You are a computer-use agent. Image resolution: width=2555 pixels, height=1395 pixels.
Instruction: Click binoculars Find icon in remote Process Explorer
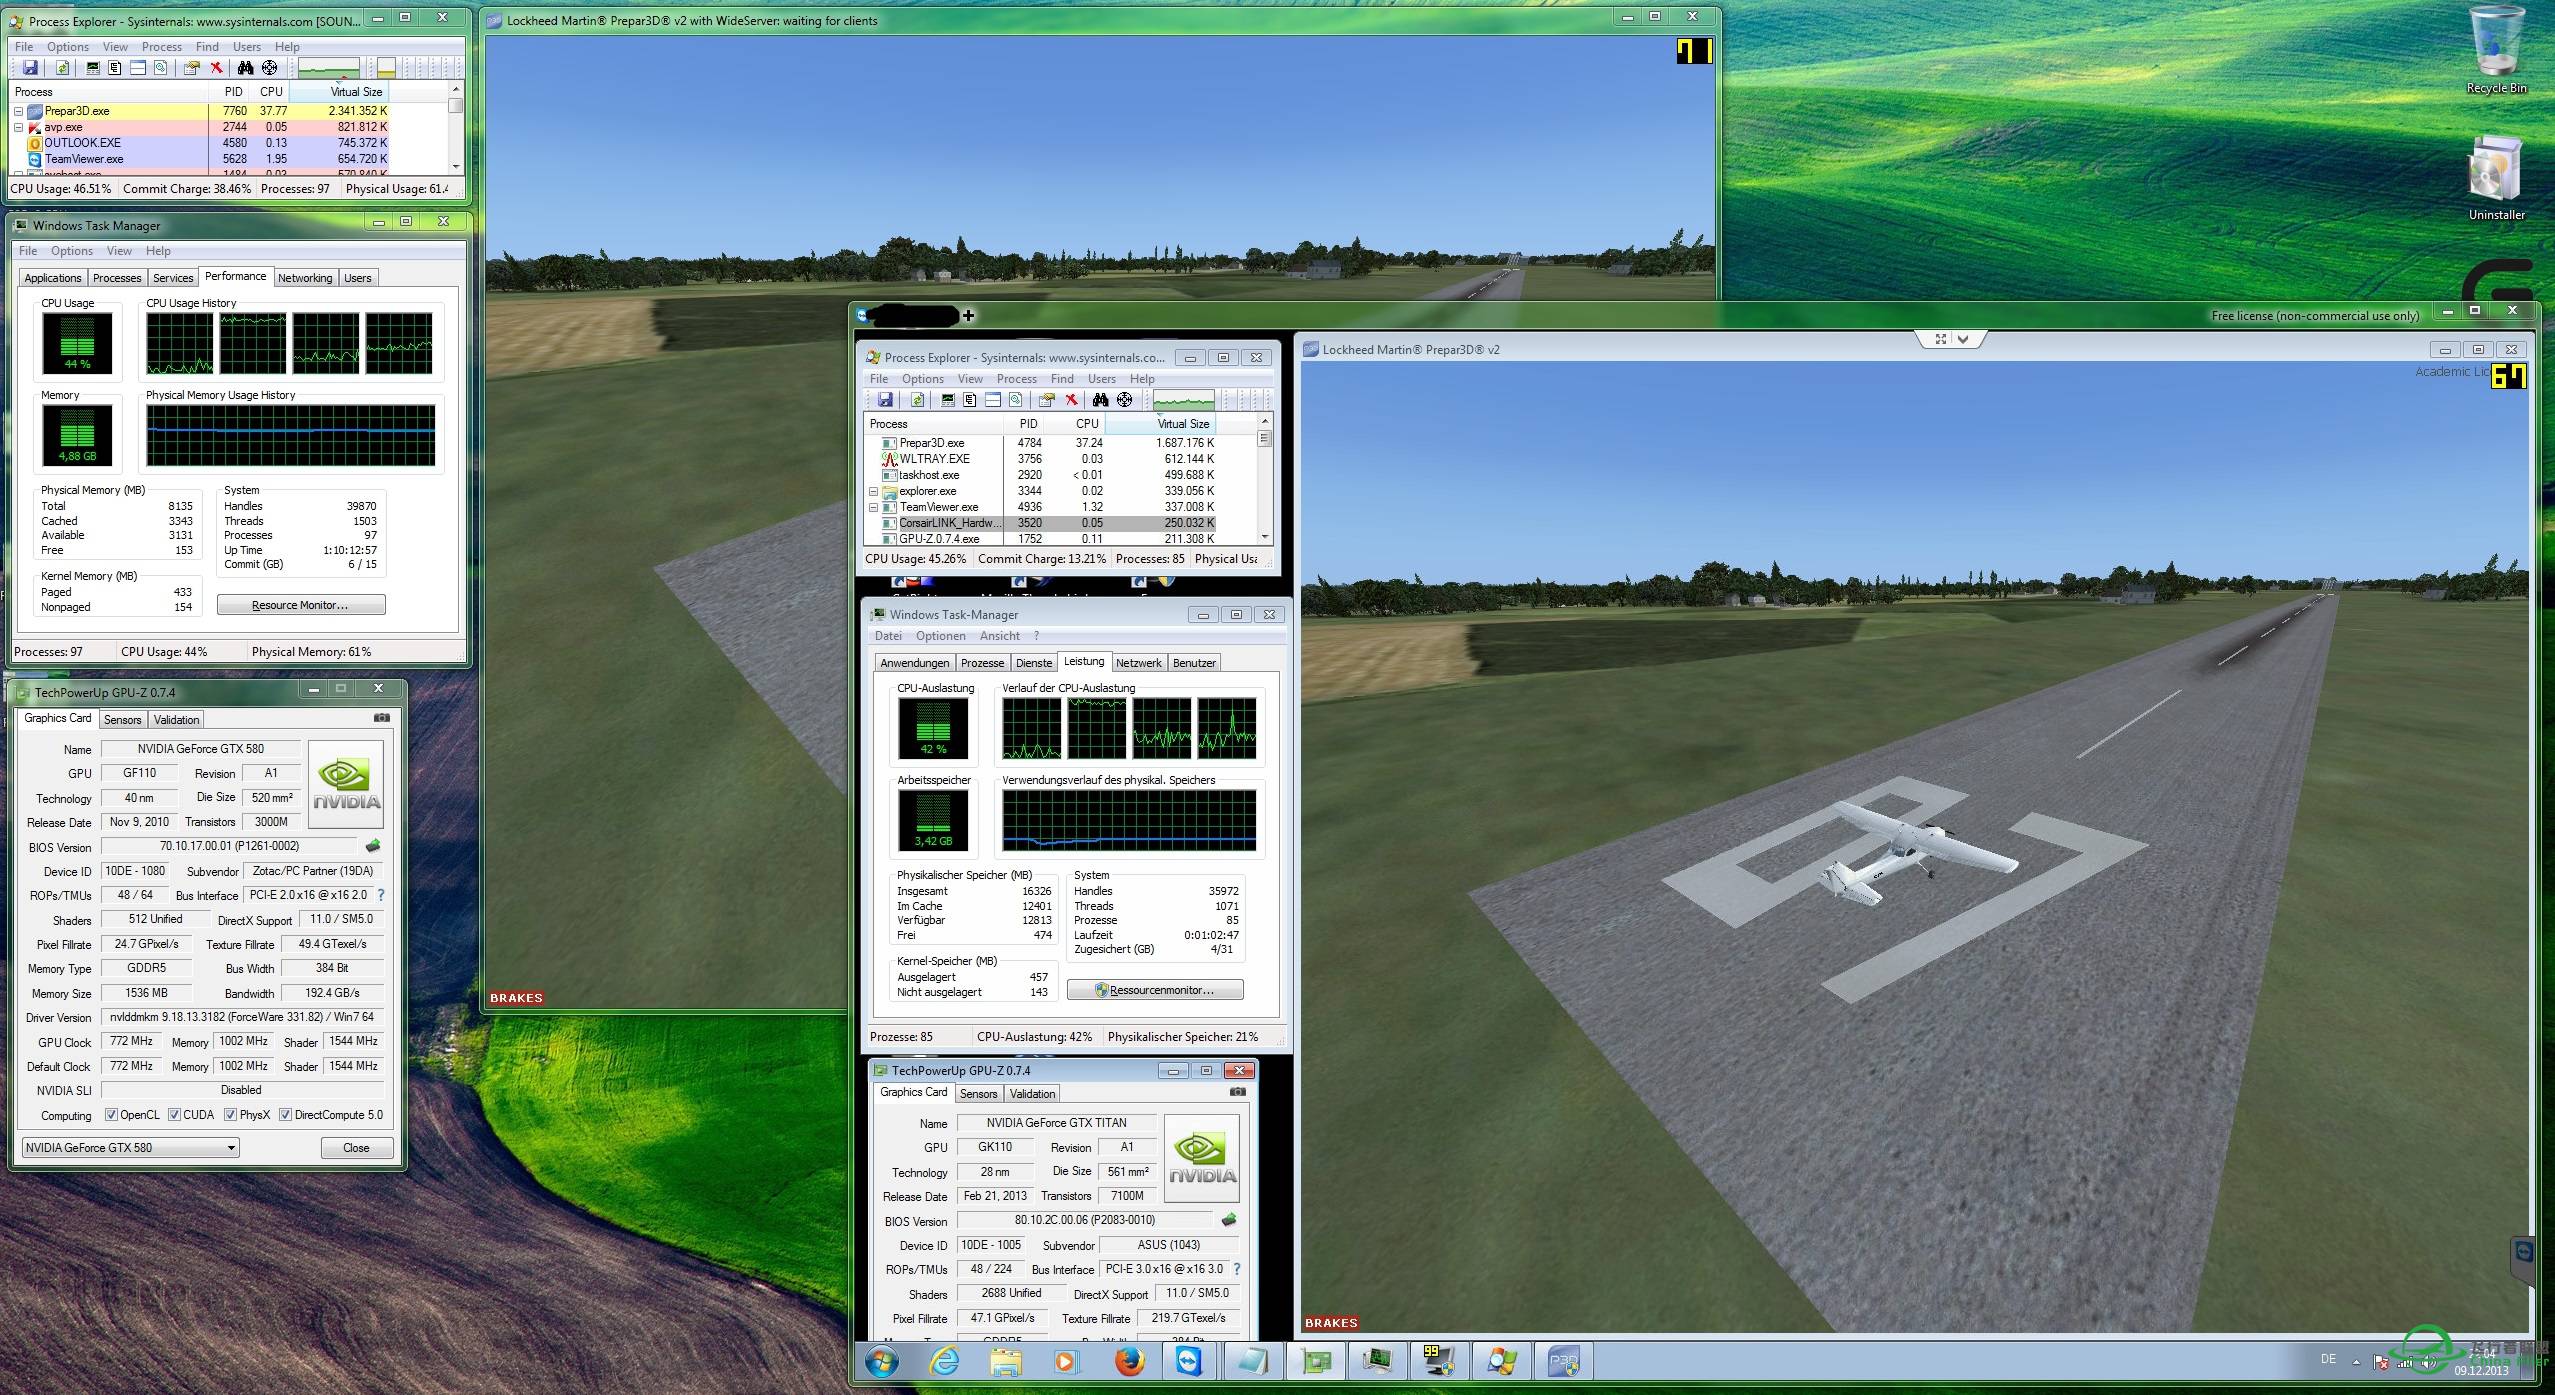(x=1101, y=400)
